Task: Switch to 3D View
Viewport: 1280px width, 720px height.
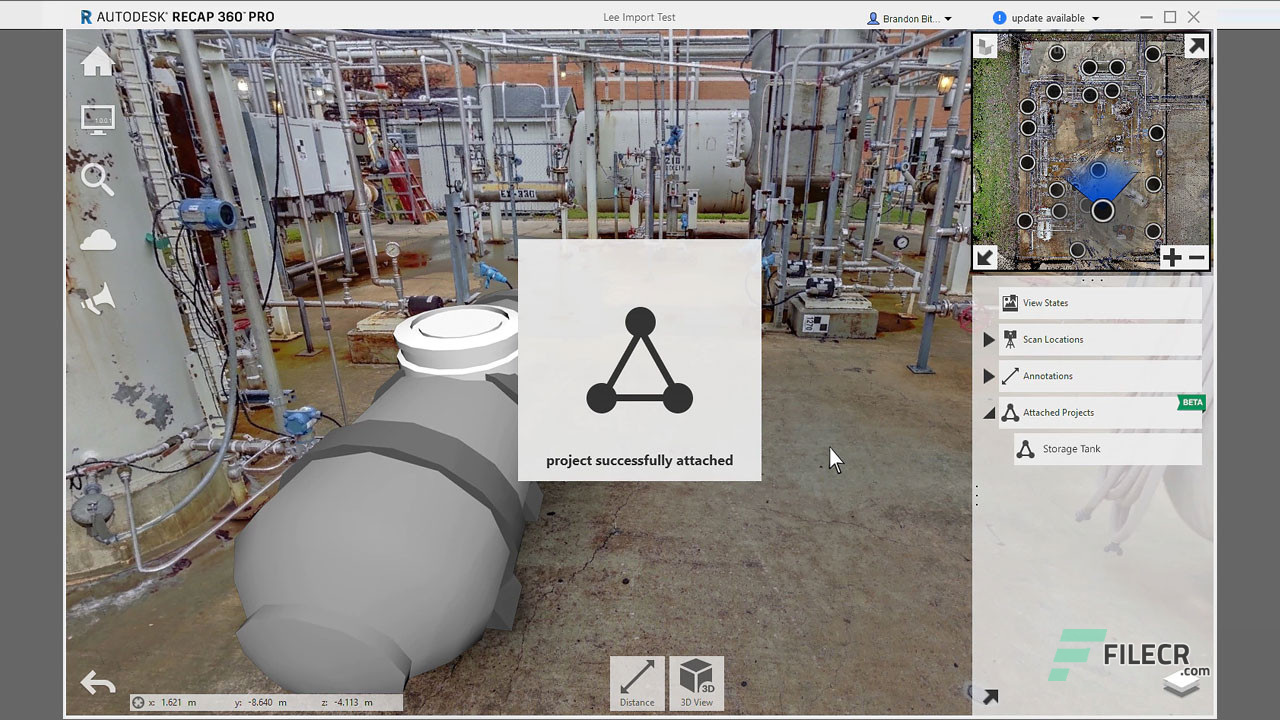Action: (x=696, y=683)
